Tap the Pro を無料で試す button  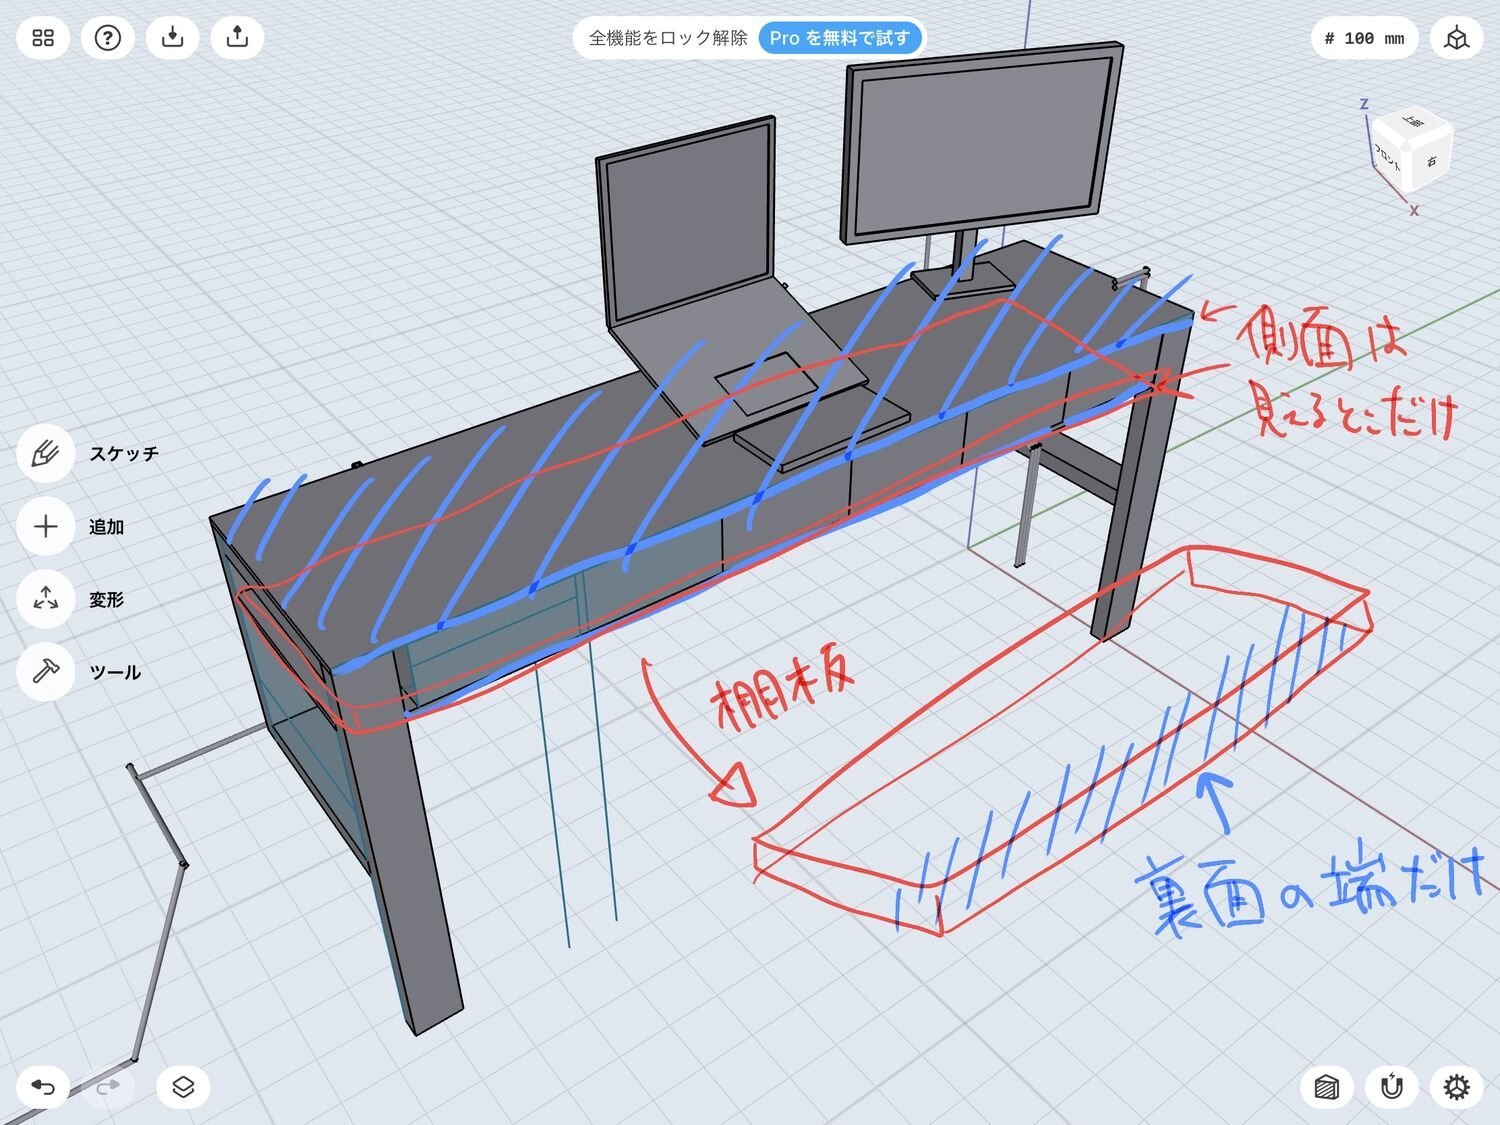(839, 38)
